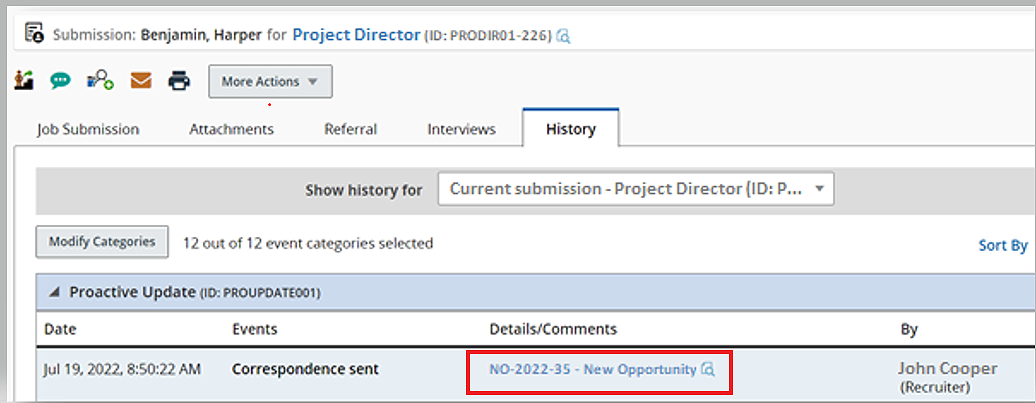Click the green add comment icon
Viewport: 1036px width, 403px height.
point(61,81)
